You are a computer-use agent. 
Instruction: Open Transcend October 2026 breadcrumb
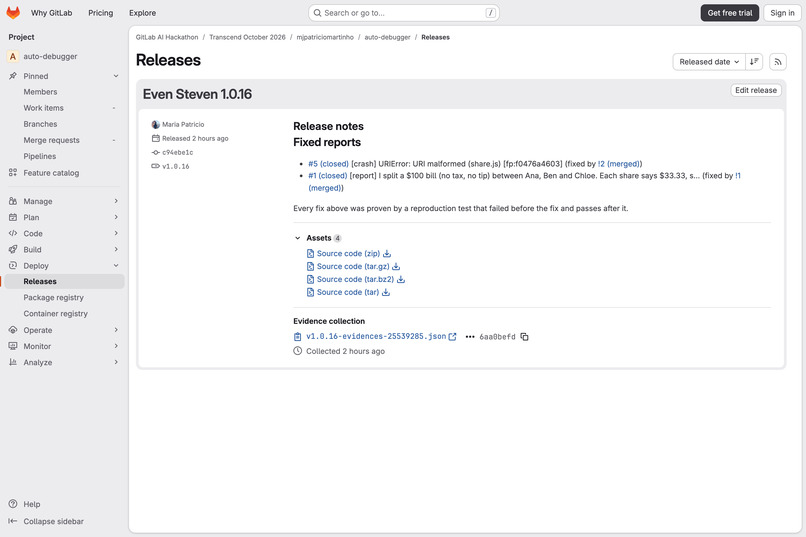click(247, 37)
